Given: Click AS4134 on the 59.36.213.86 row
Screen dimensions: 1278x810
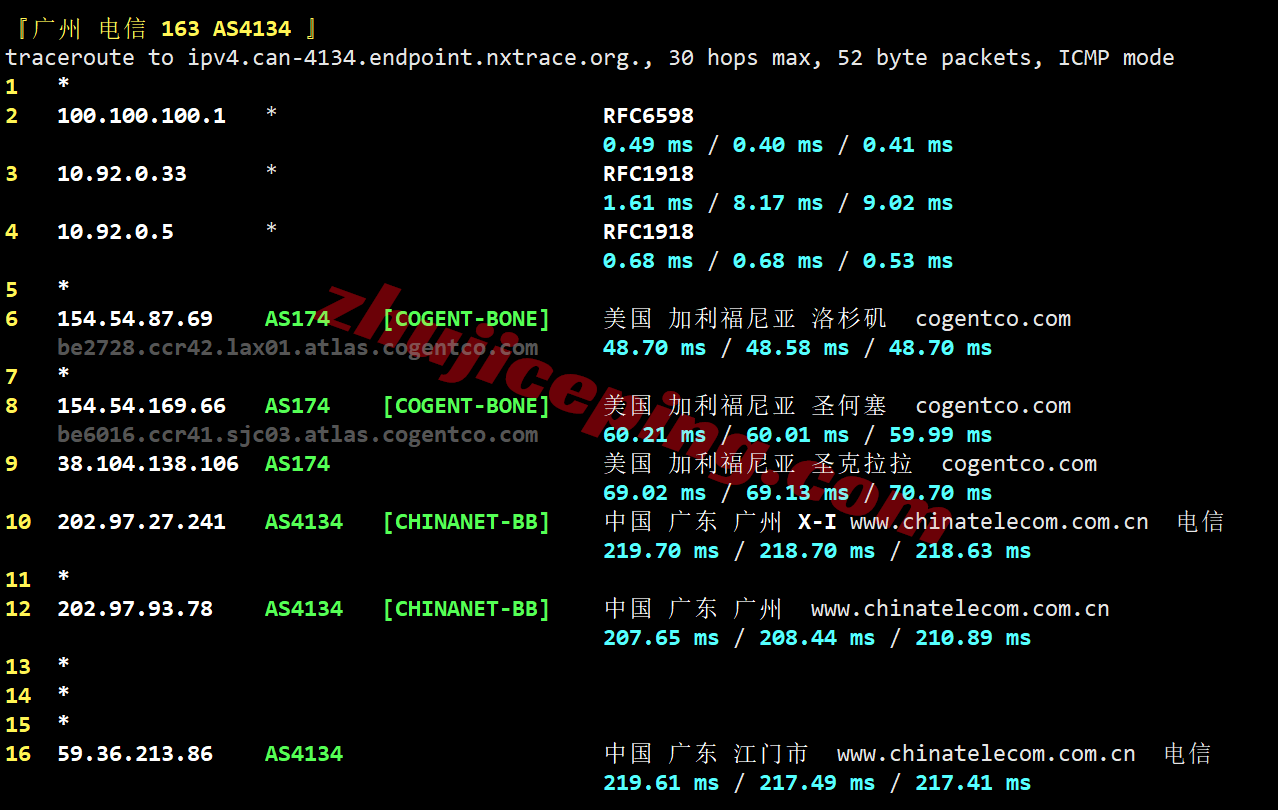Looking at the screenshot, I should pos(304,754).
